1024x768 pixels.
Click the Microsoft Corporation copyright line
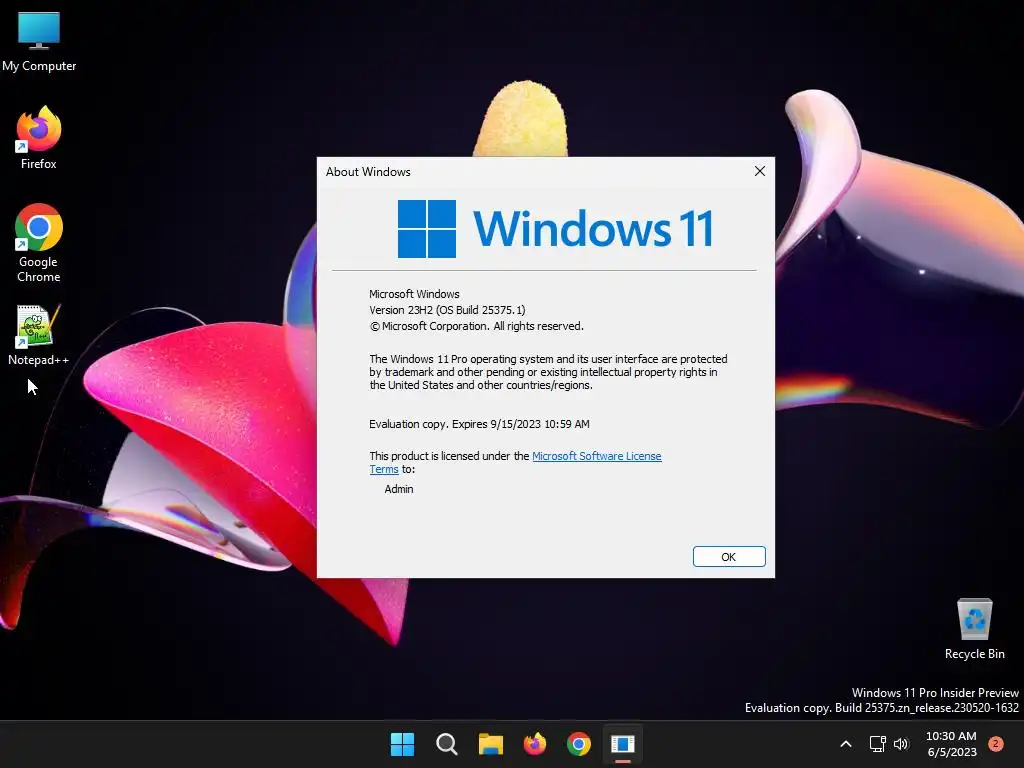coord(477,326)
